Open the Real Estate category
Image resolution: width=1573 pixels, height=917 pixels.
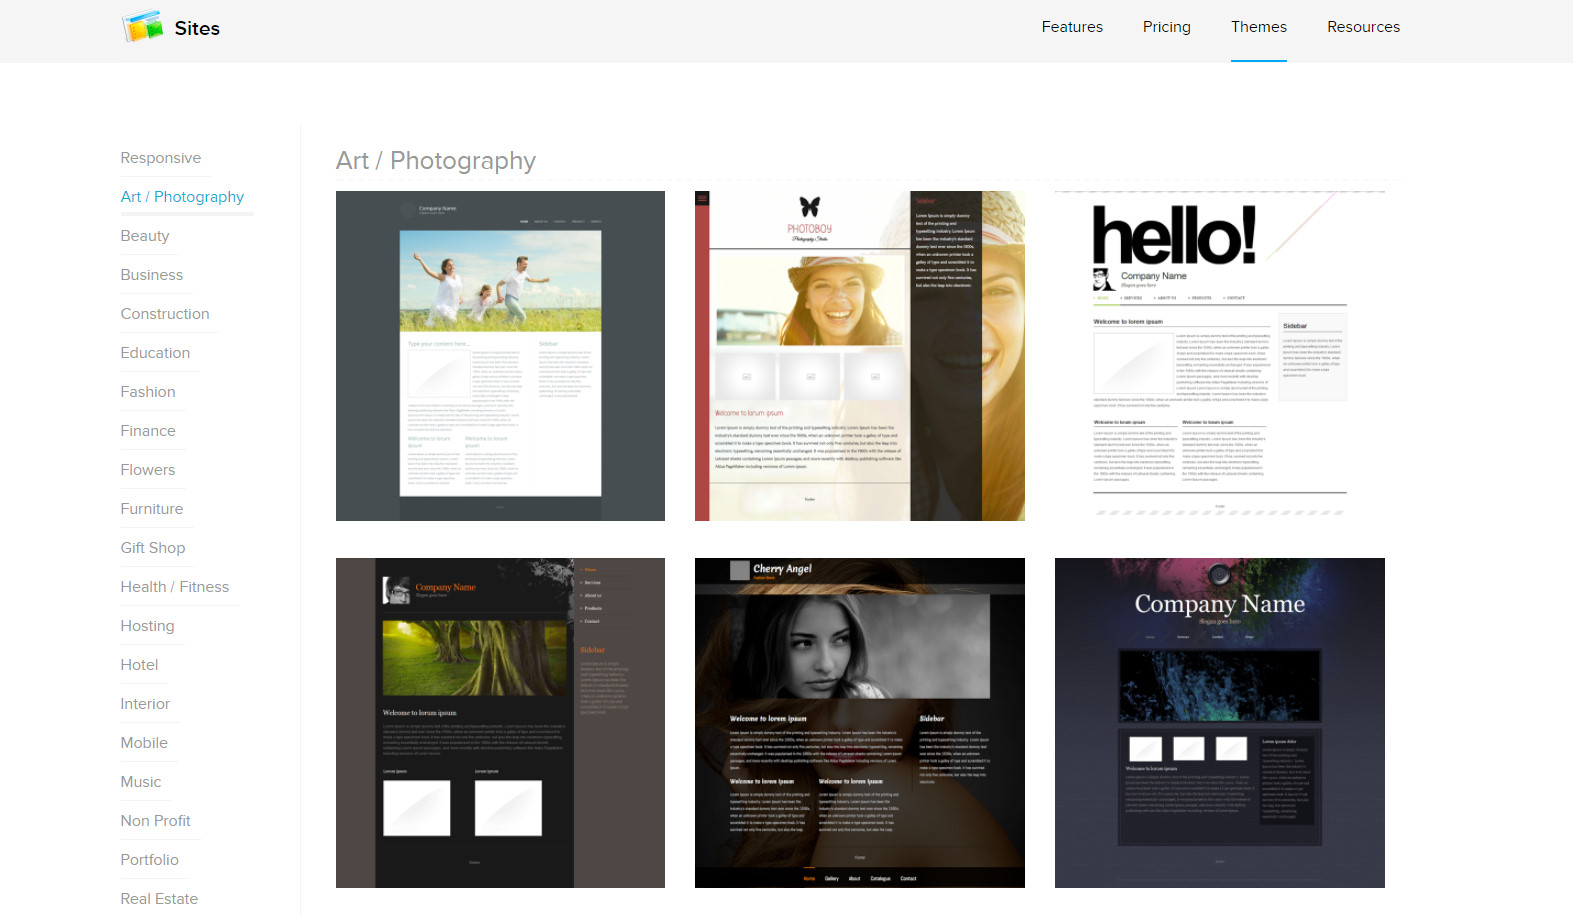point(159,899)
